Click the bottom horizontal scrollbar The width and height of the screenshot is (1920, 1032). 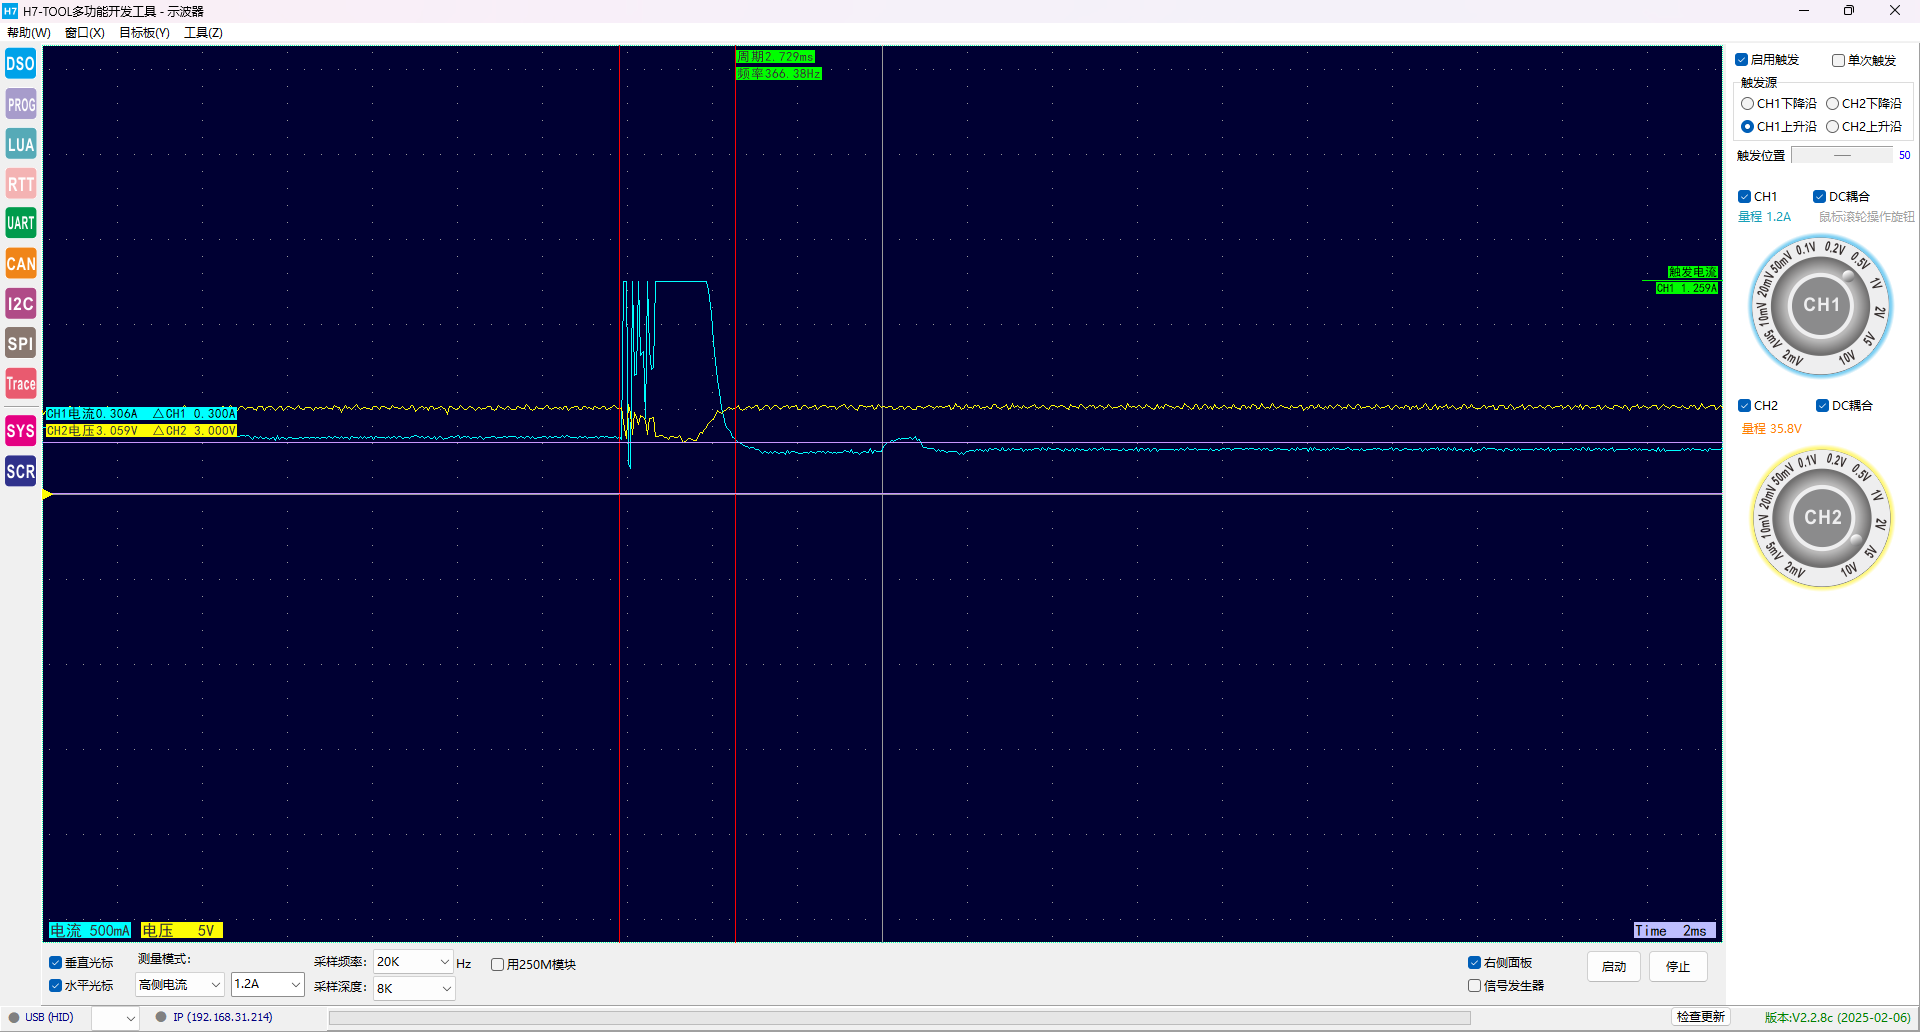tap(899, 1018)
